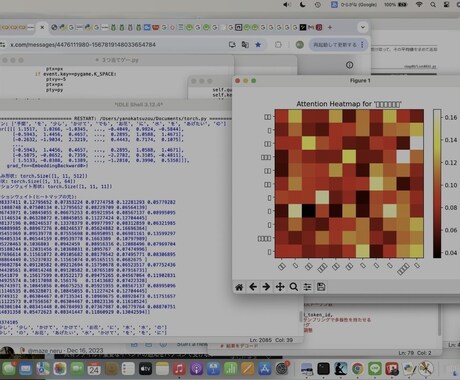Open Chrome three-dot menu
Image resolution: width=460 pixels, height=380 pixels.
pyautogui.click(x=362, y=45)
